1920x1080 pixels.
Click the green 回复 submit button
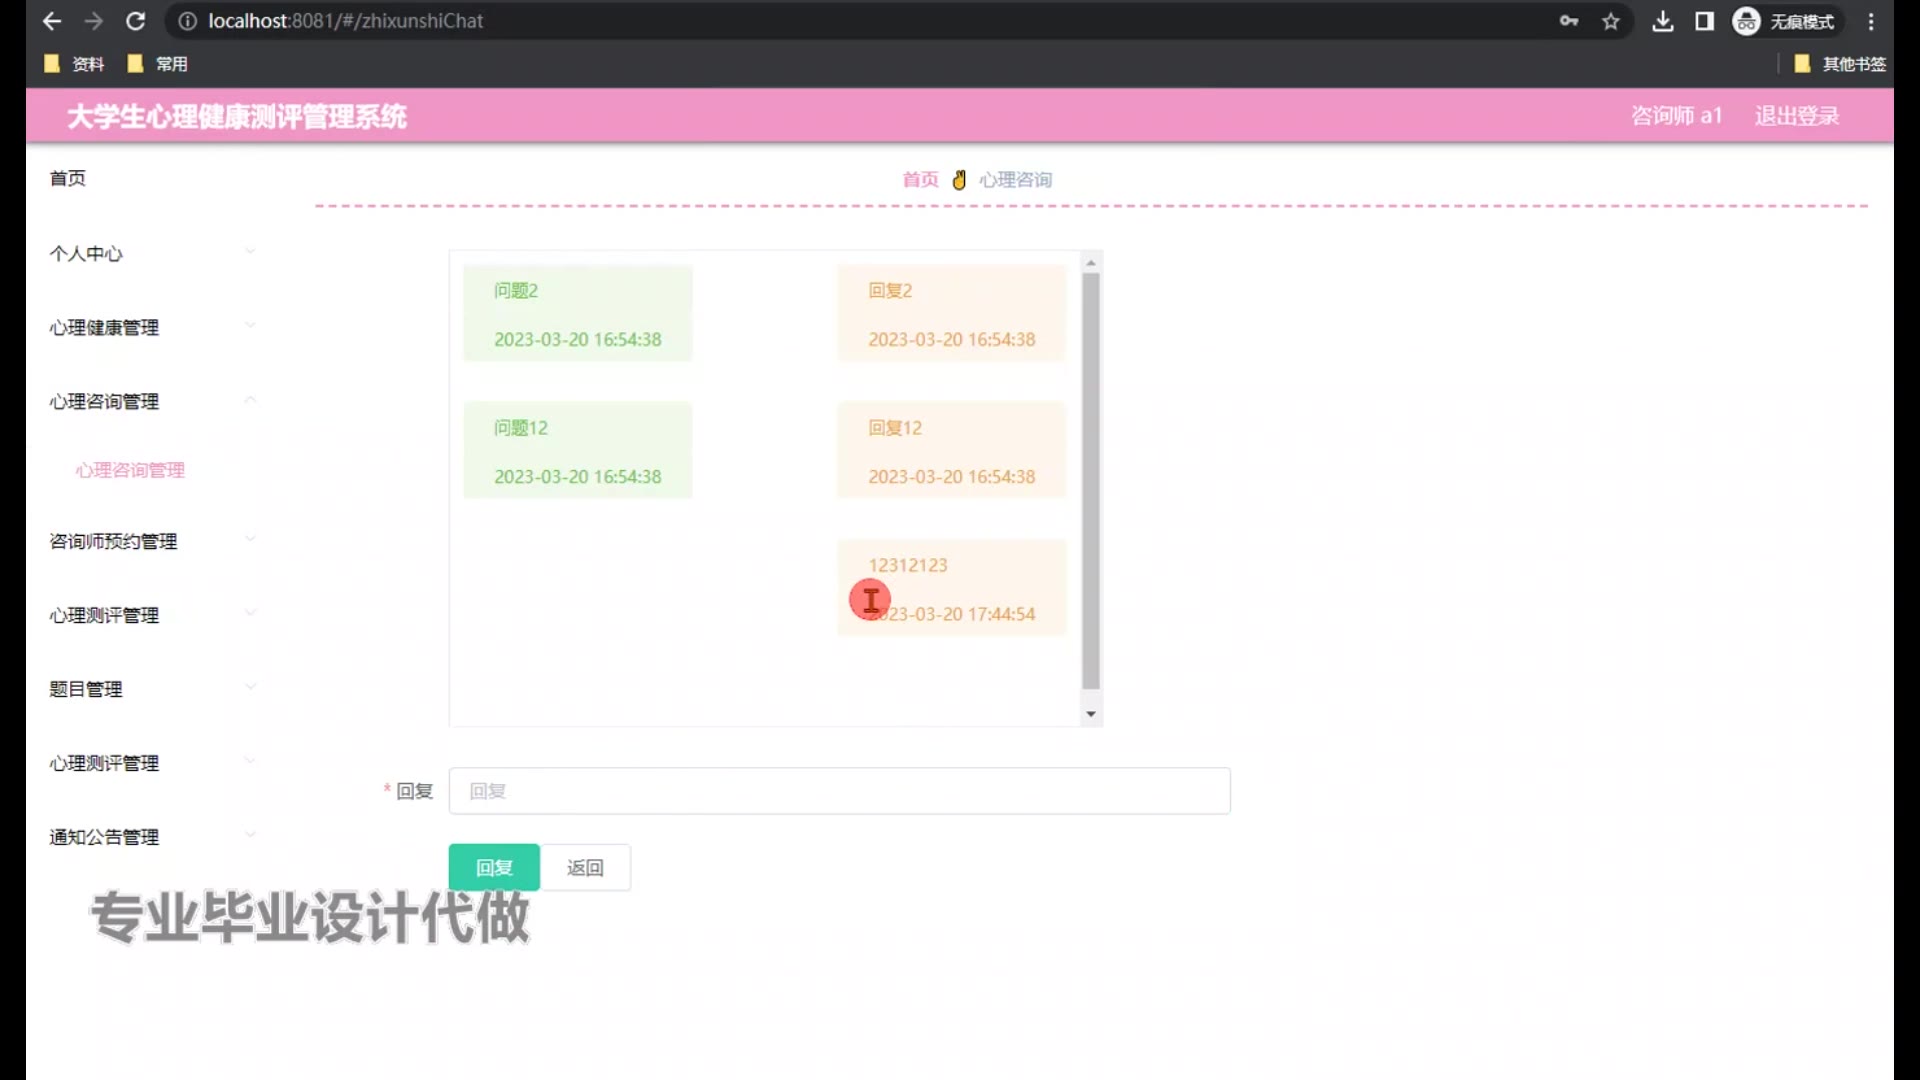click(x=494, y=867)
